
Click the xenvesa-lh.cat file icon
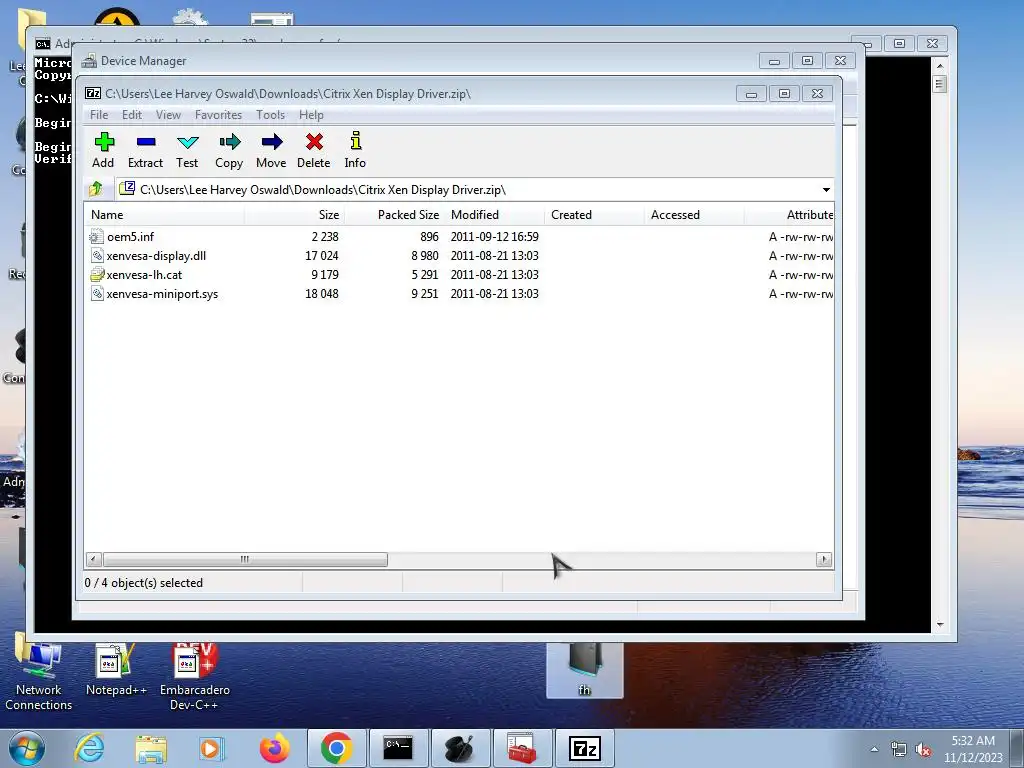pos(97,274)
